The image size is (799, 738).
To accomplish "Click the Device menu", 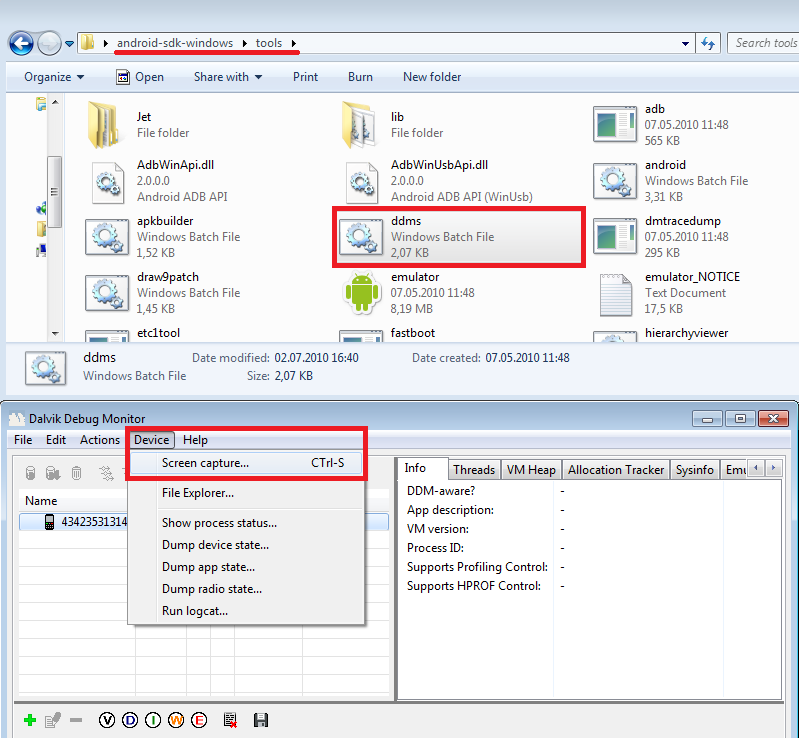I will (x=151, y=440).
